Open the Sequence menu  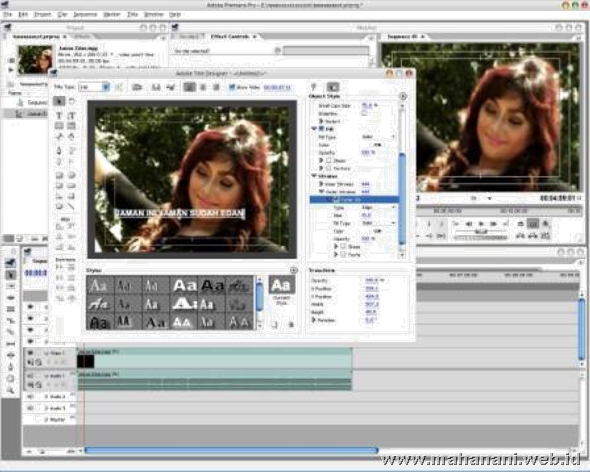point(85,14)
